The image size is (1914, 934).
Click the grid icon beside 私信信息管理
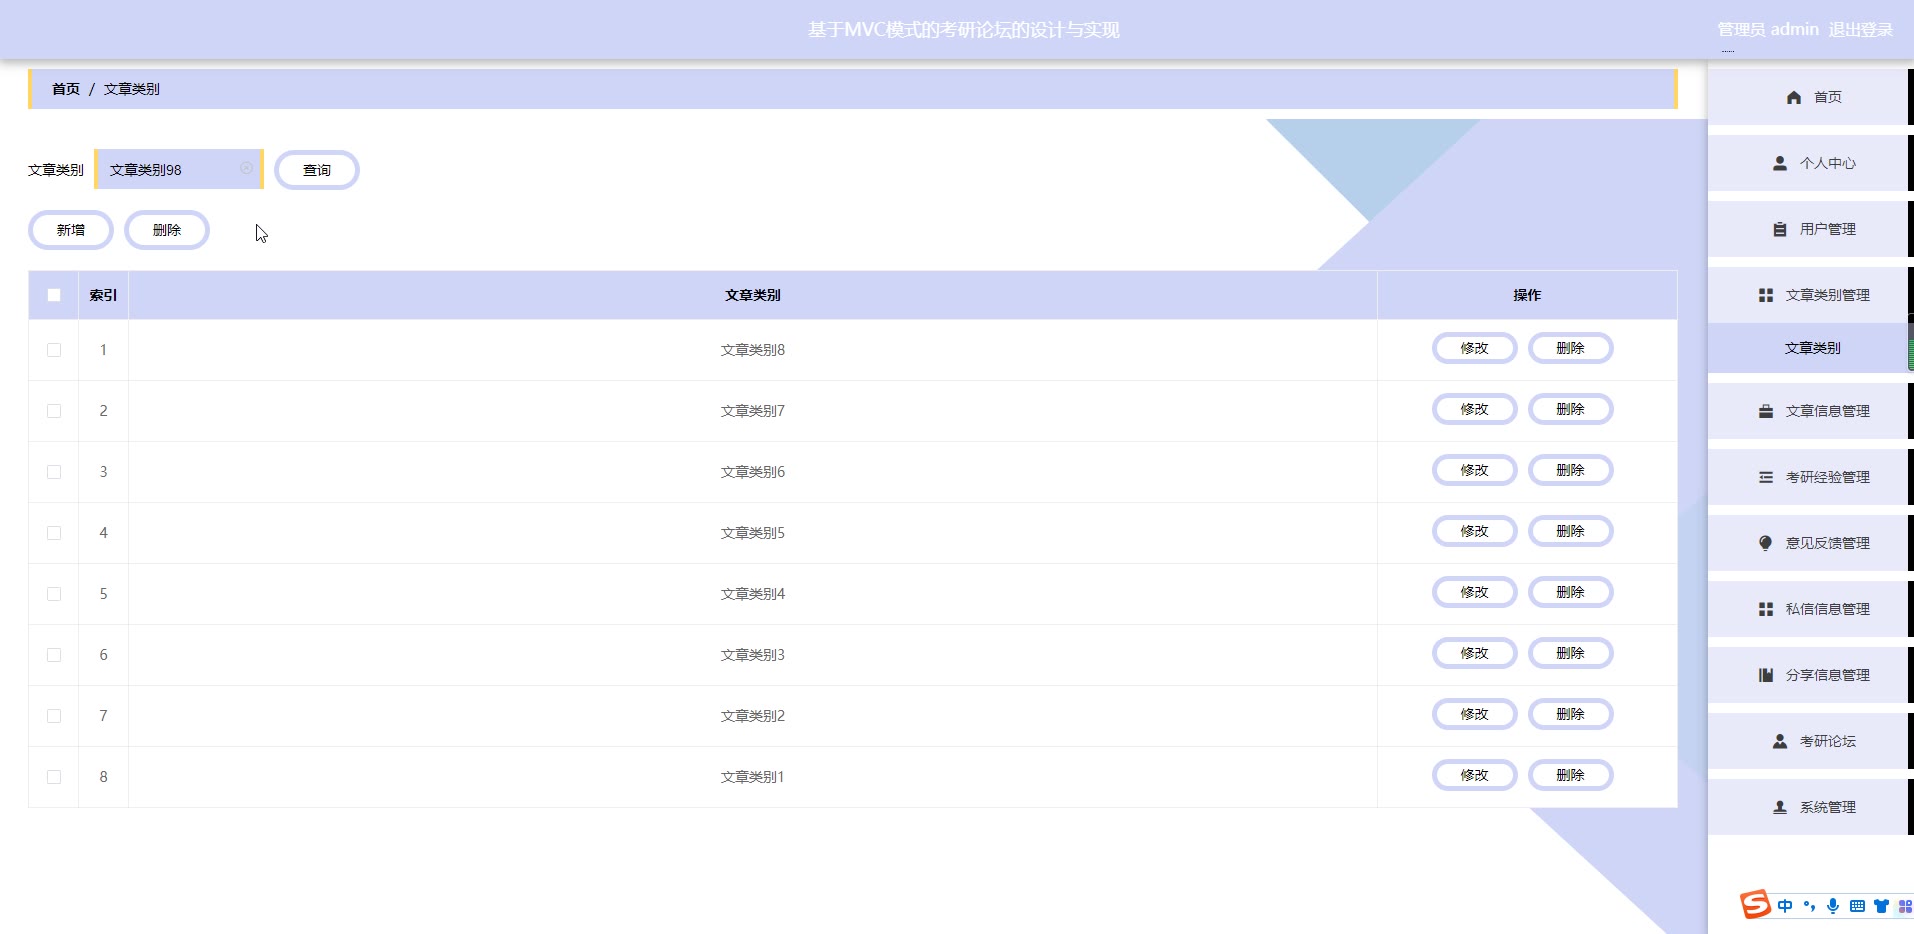1765,609
